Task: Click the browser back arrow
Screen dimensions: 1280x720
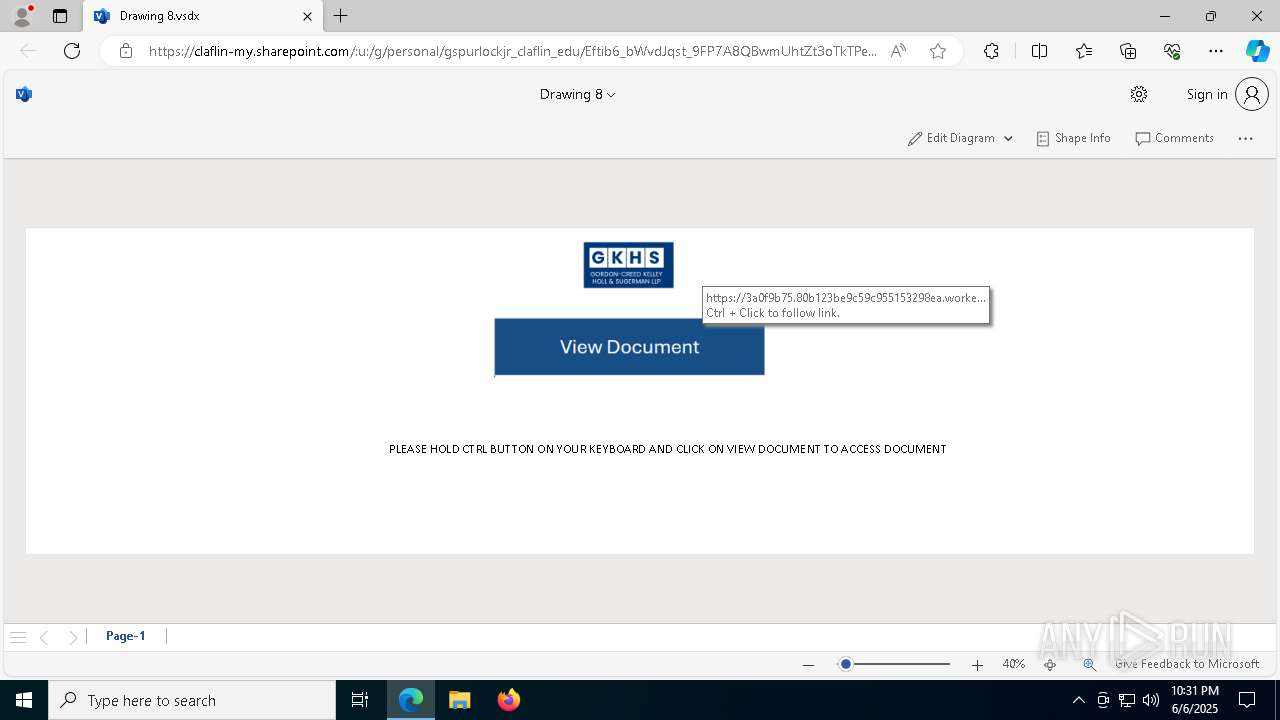Action: coord(28,51)
